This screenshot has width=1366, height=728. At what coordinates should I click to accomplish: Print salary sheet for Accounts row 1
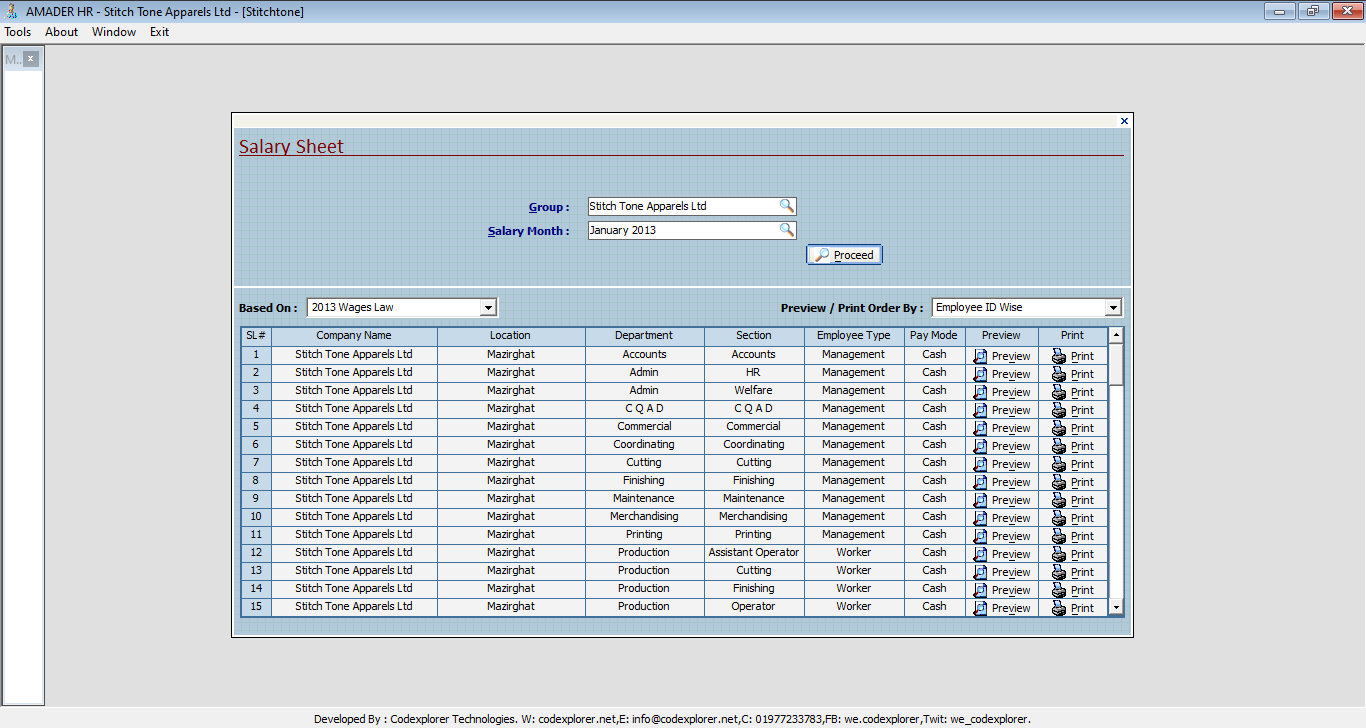point(1073,356)
